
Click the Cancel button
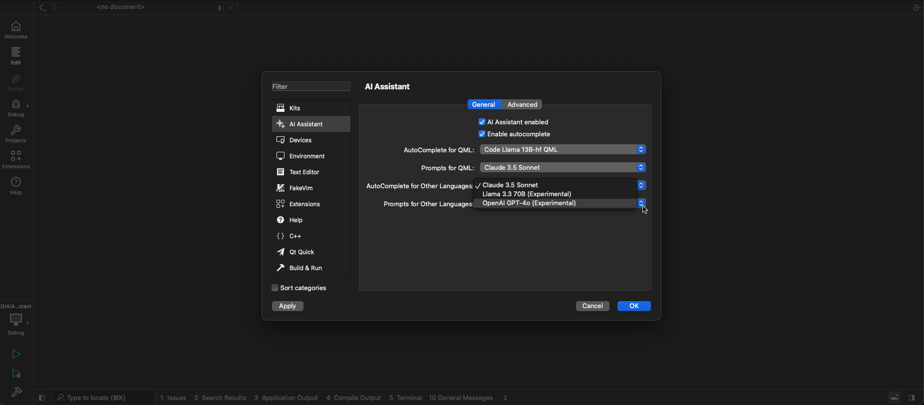pos(592,306)
